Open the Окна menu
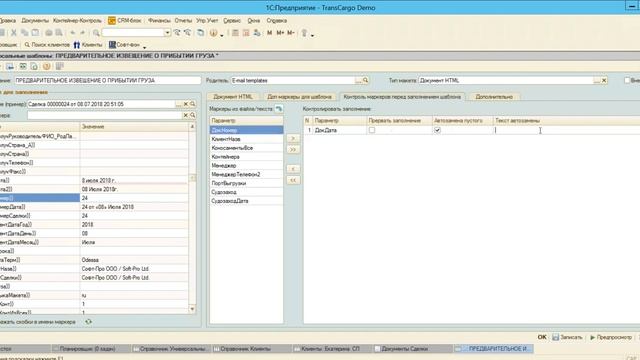Viewport: 640px width, 360px height. (x=253, y=20)
